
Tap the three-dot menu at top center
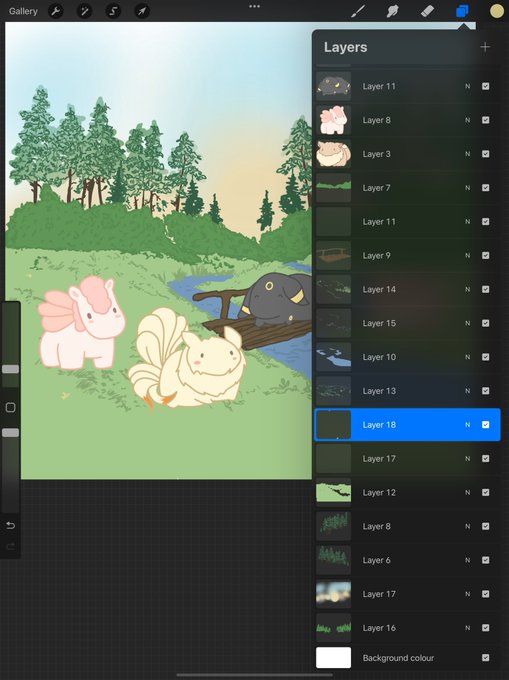[x=254, y=7]
